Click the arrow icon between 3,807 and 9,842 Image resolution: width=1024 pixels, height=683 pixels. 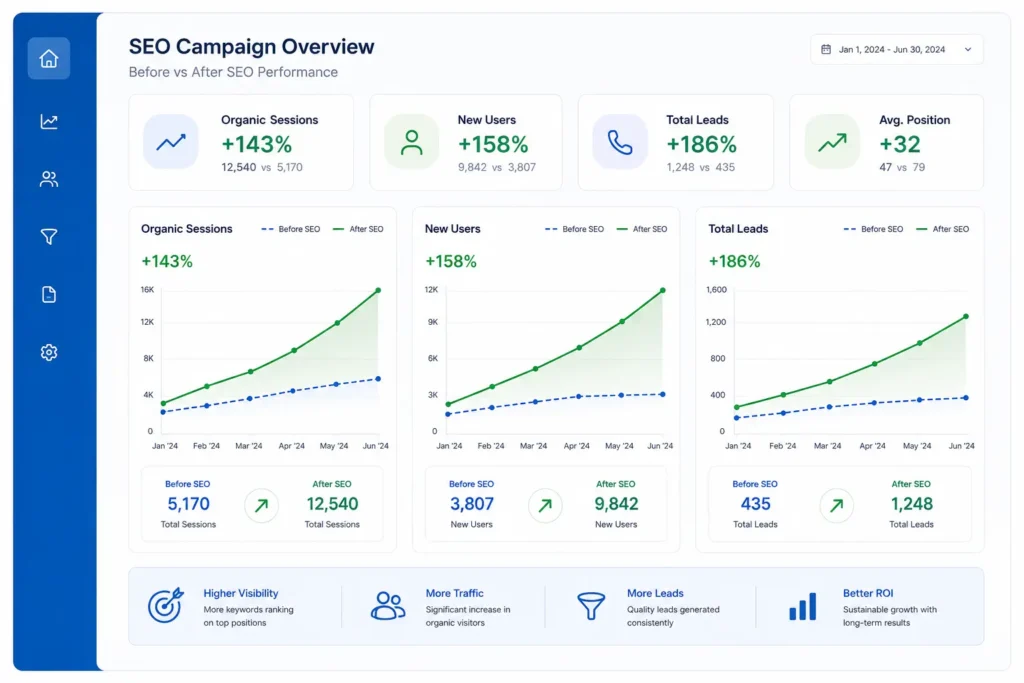[x=545, y=505]
